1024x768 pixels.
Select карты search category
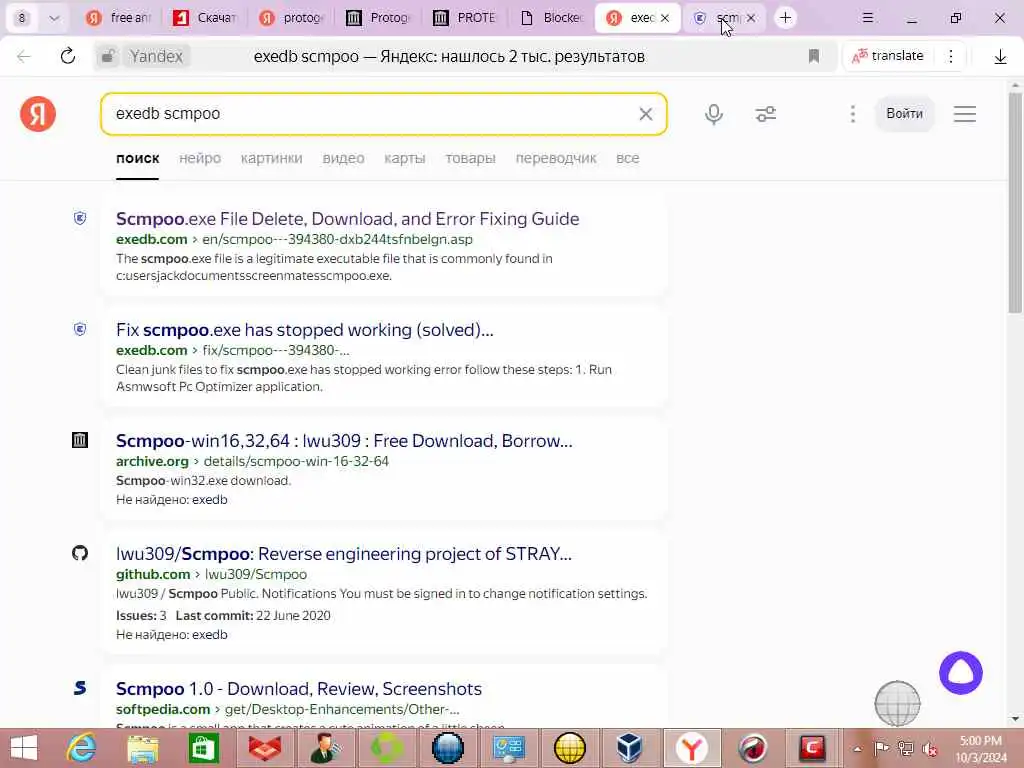click(x=404, y=158)
